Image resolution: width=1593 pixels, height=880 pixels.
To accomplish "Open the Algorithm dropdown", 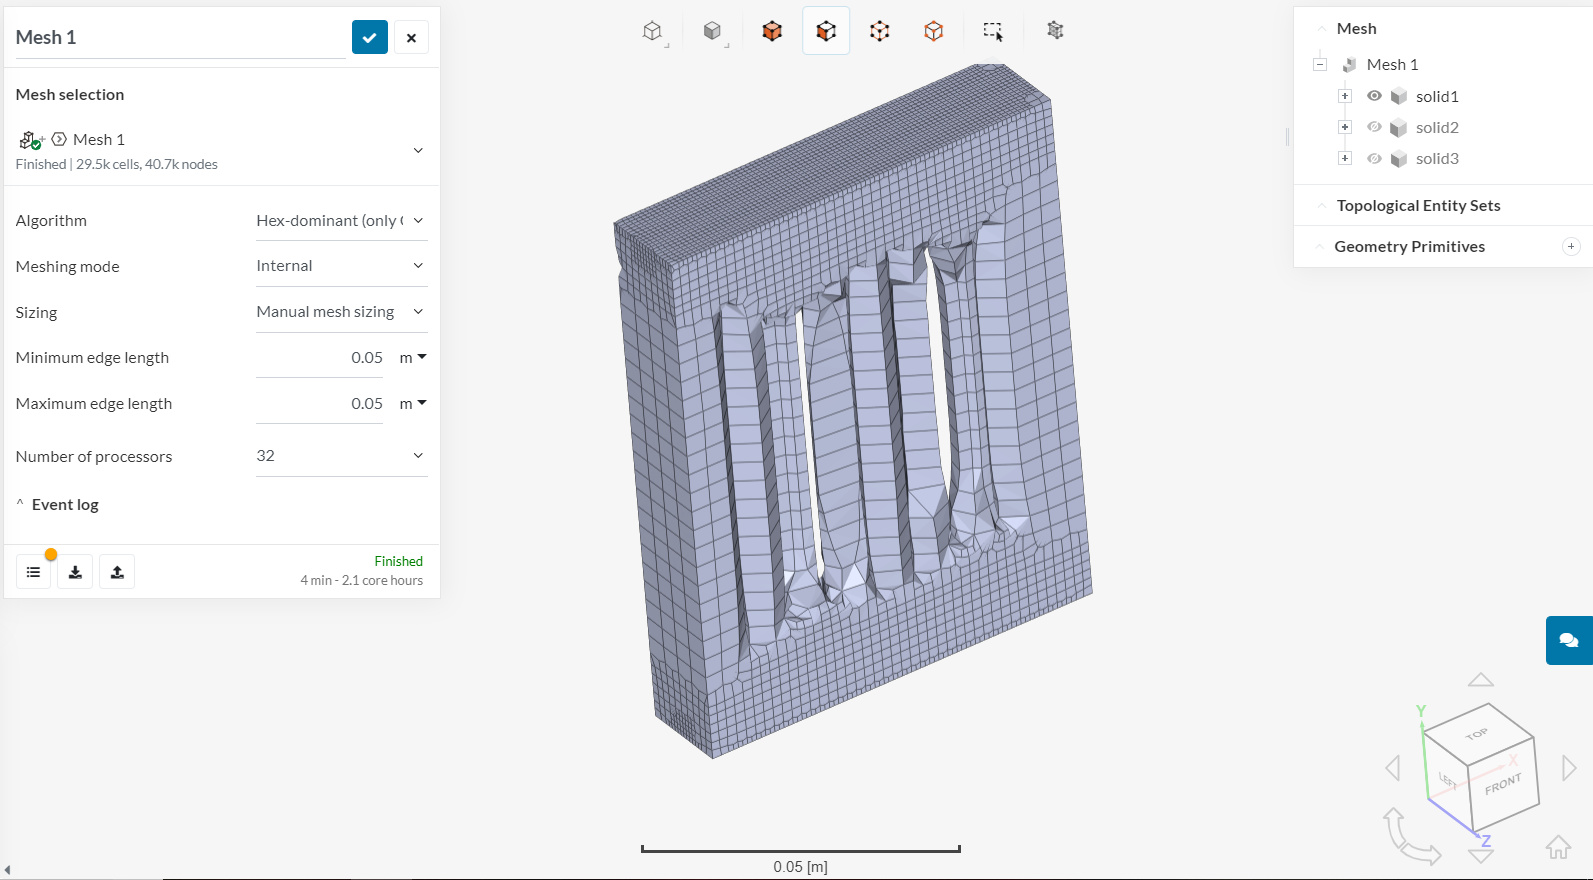I will coord(341,221).
